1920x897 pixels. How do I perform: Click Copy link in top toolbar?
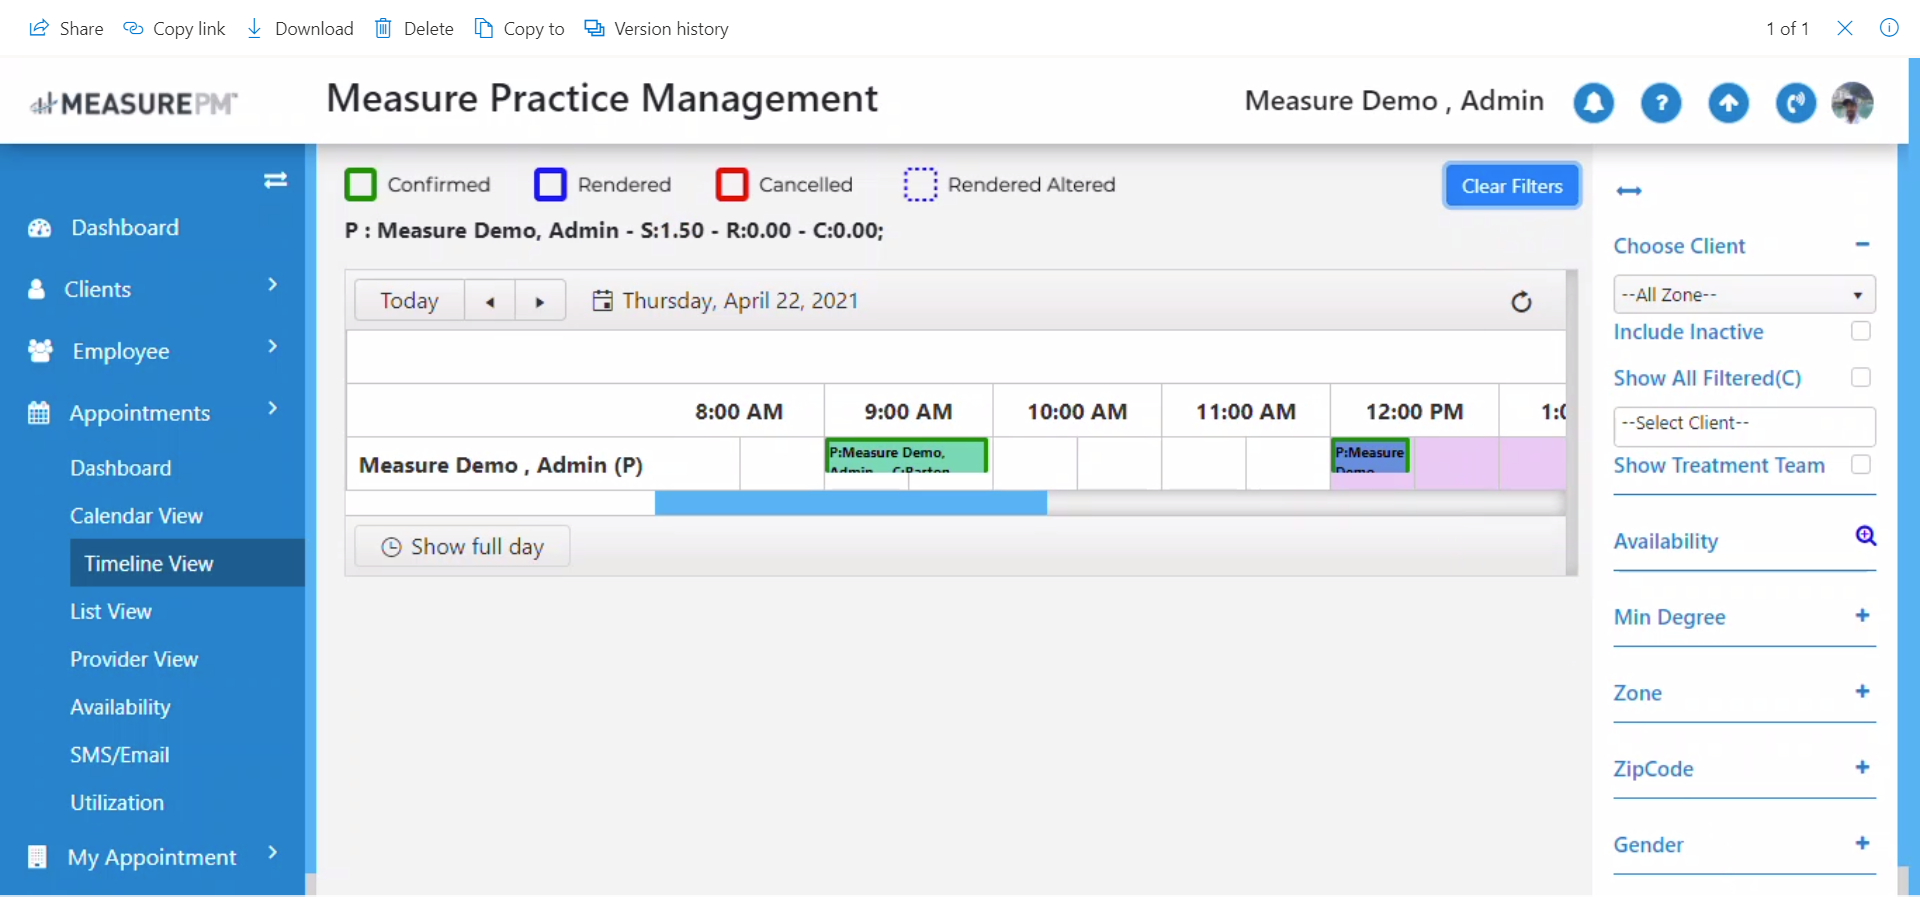[x=174, y=28]
